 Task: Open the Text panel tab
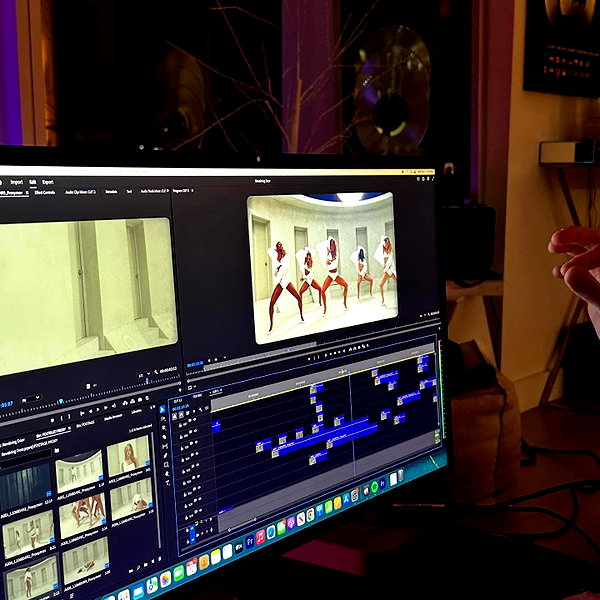[x=129, y=191]
